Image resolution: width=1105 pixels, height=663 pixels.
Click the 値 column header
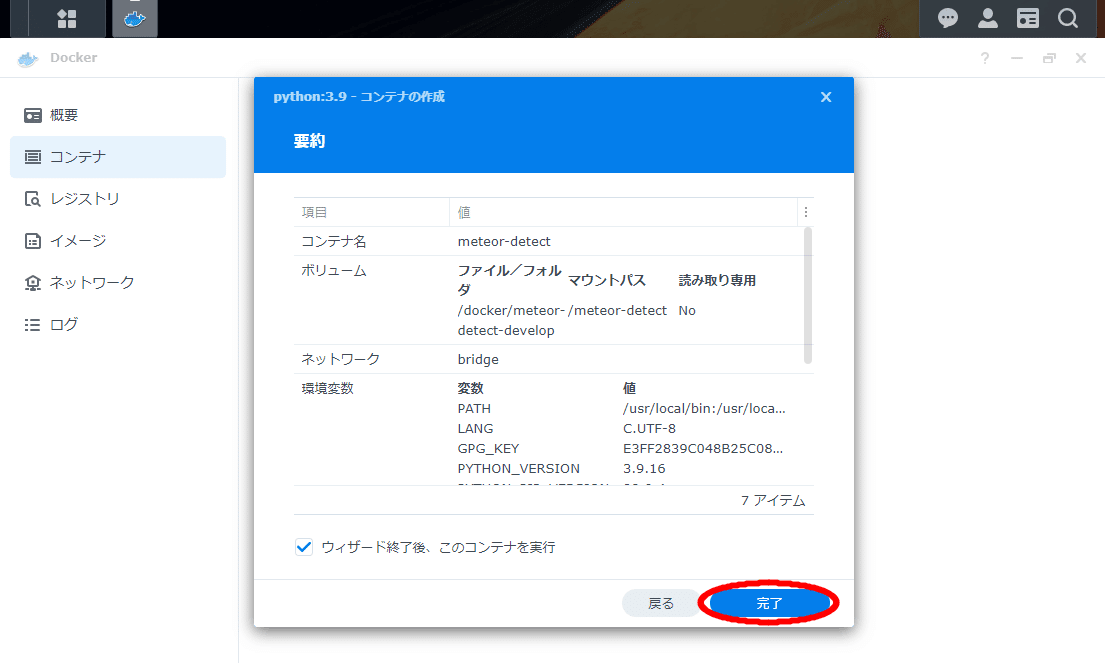pos(624,212)
